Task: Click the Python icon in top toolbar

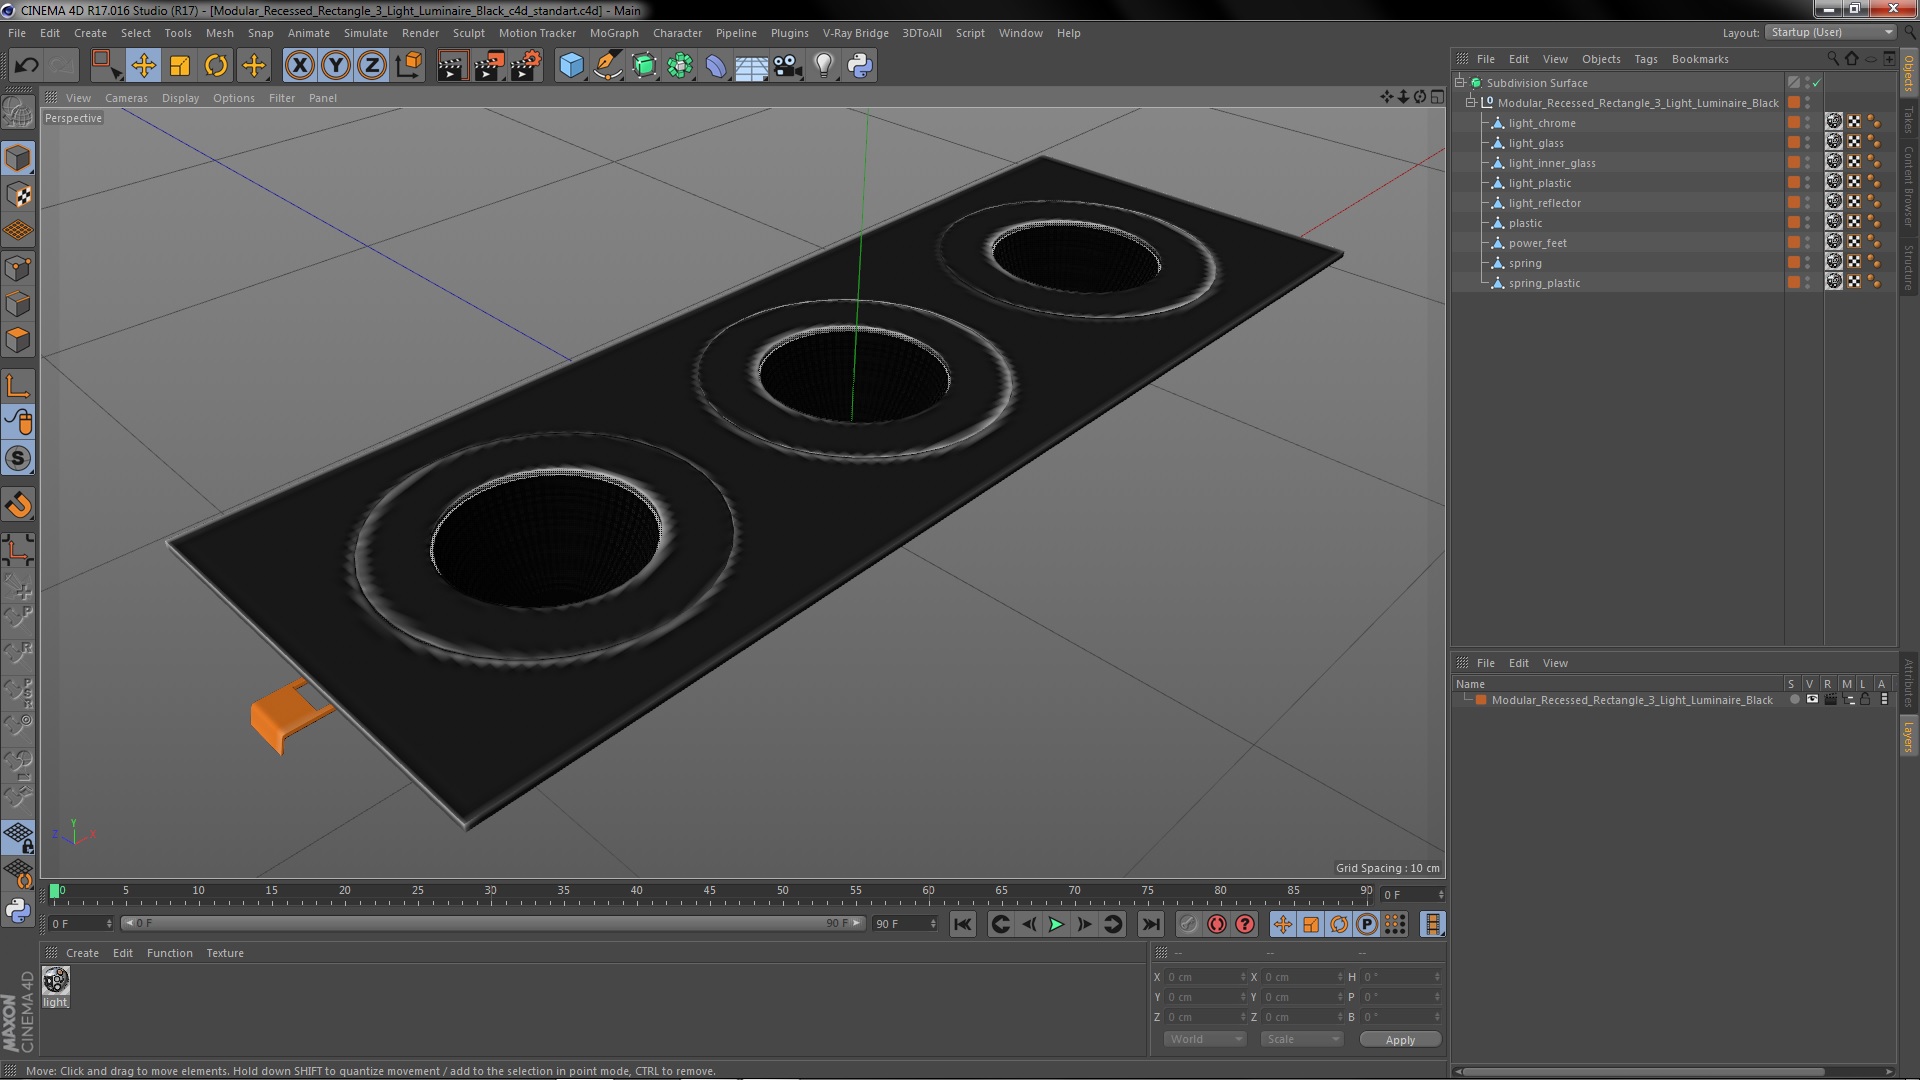Action: tap(860, 66)
